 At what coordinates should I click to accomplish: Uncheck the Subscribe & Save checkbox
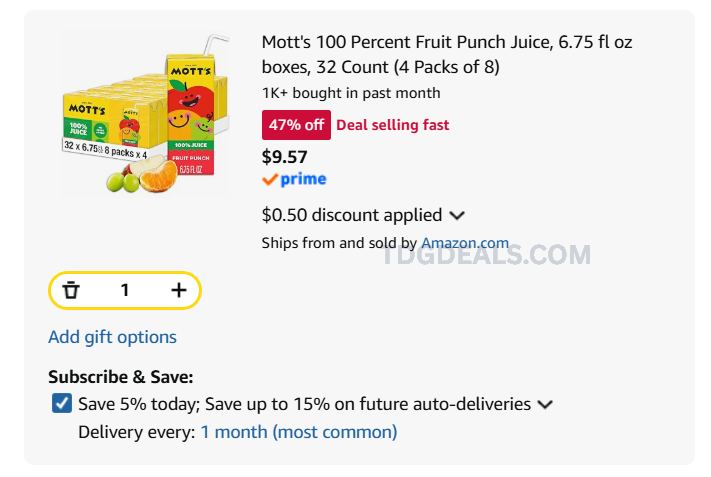[x=62, y=403]
